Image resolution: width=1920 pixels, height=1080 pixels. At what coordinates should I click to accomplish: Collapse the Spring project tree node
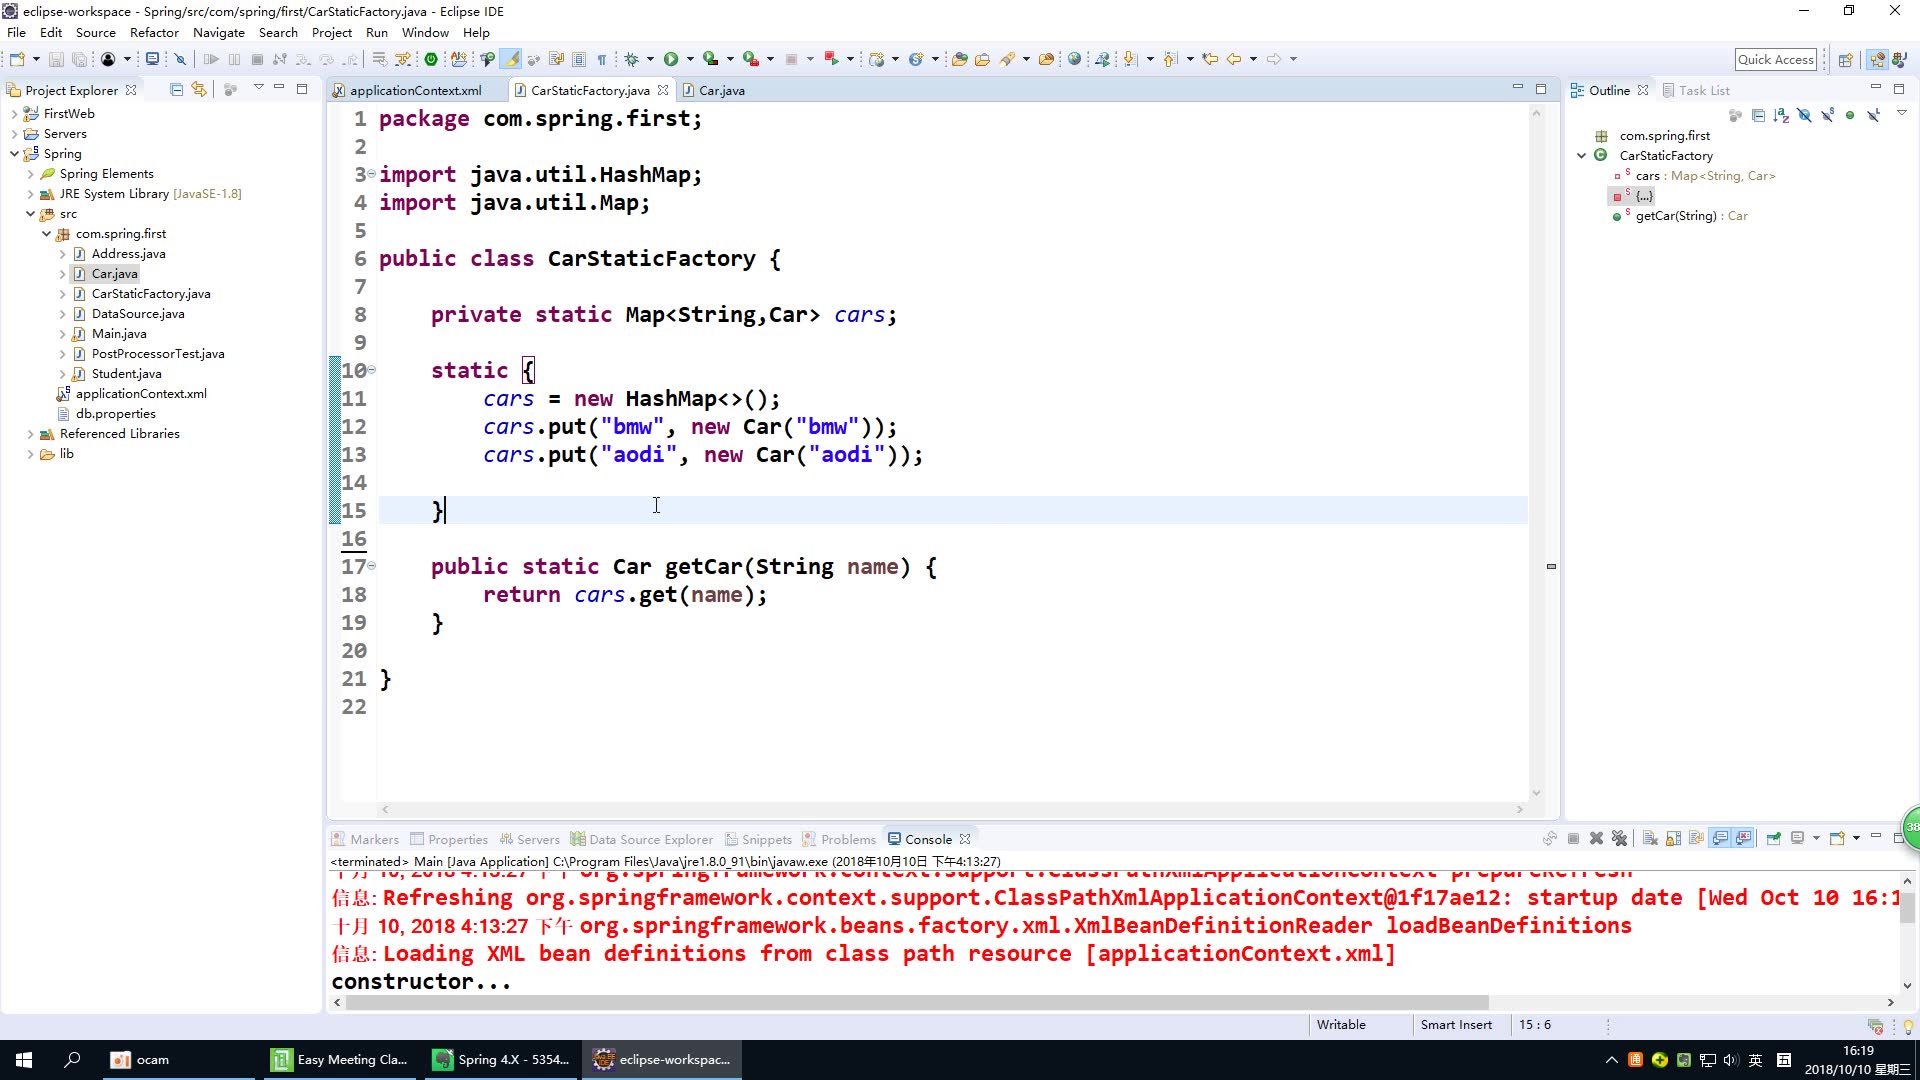14,154
